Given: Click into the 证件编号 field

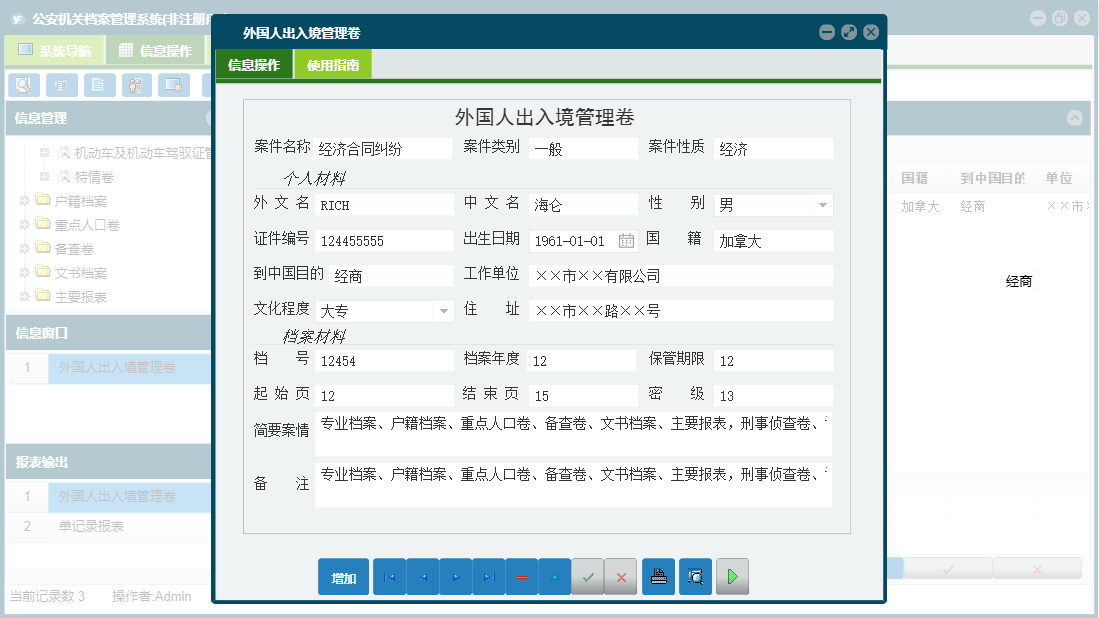Looking at the screenshot, I should point(384,240).
